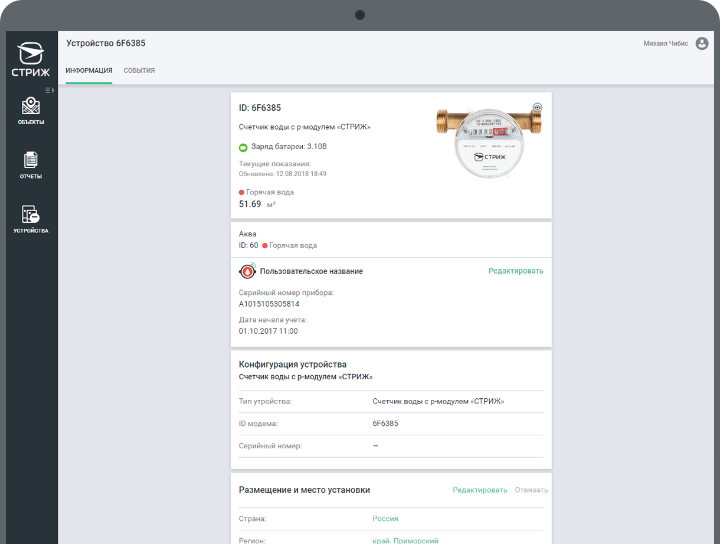Click battery charge text 3.10В
The image size is (720, 544).
[x=289, y=146]
